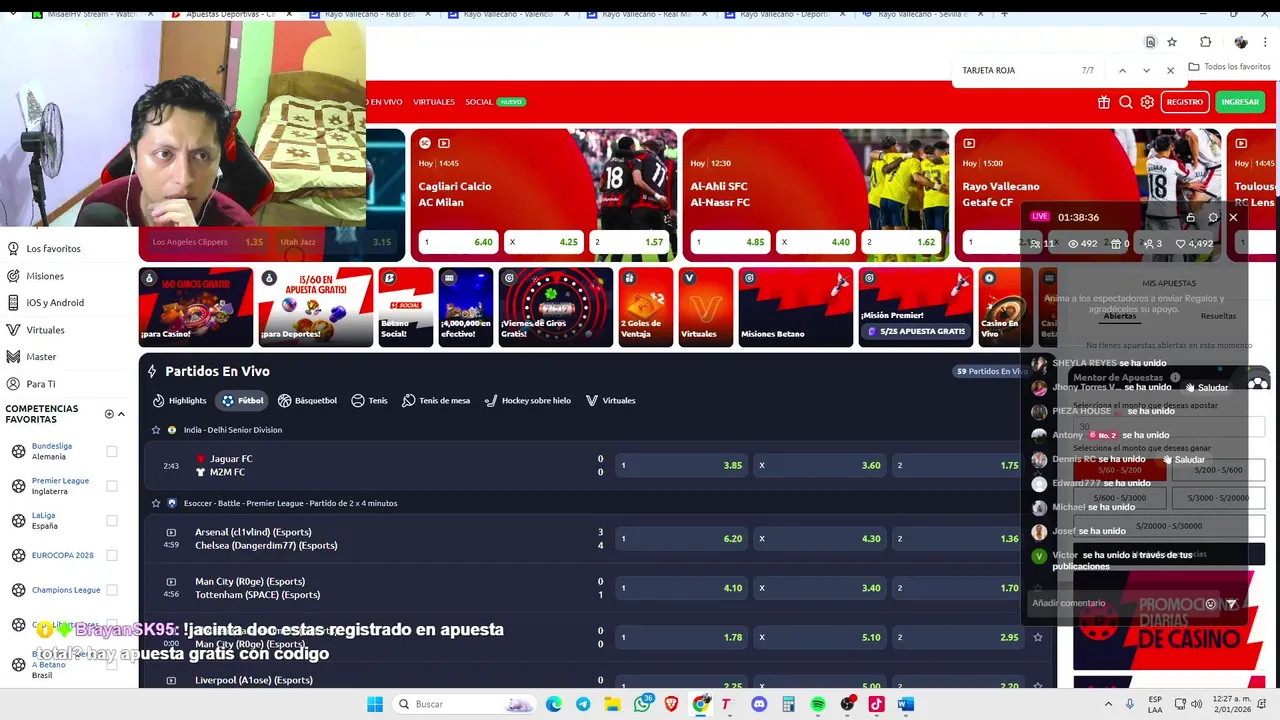Open the SOCIAL top navigation item
The width and height of the screenshot is (1280, 720).
[479, 102]
